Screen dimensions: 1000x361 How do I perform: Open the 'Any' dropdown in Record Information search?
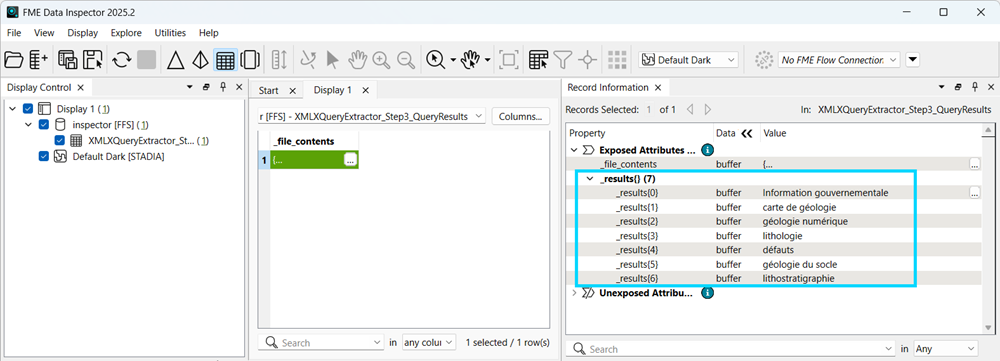[x=945, y=349]
